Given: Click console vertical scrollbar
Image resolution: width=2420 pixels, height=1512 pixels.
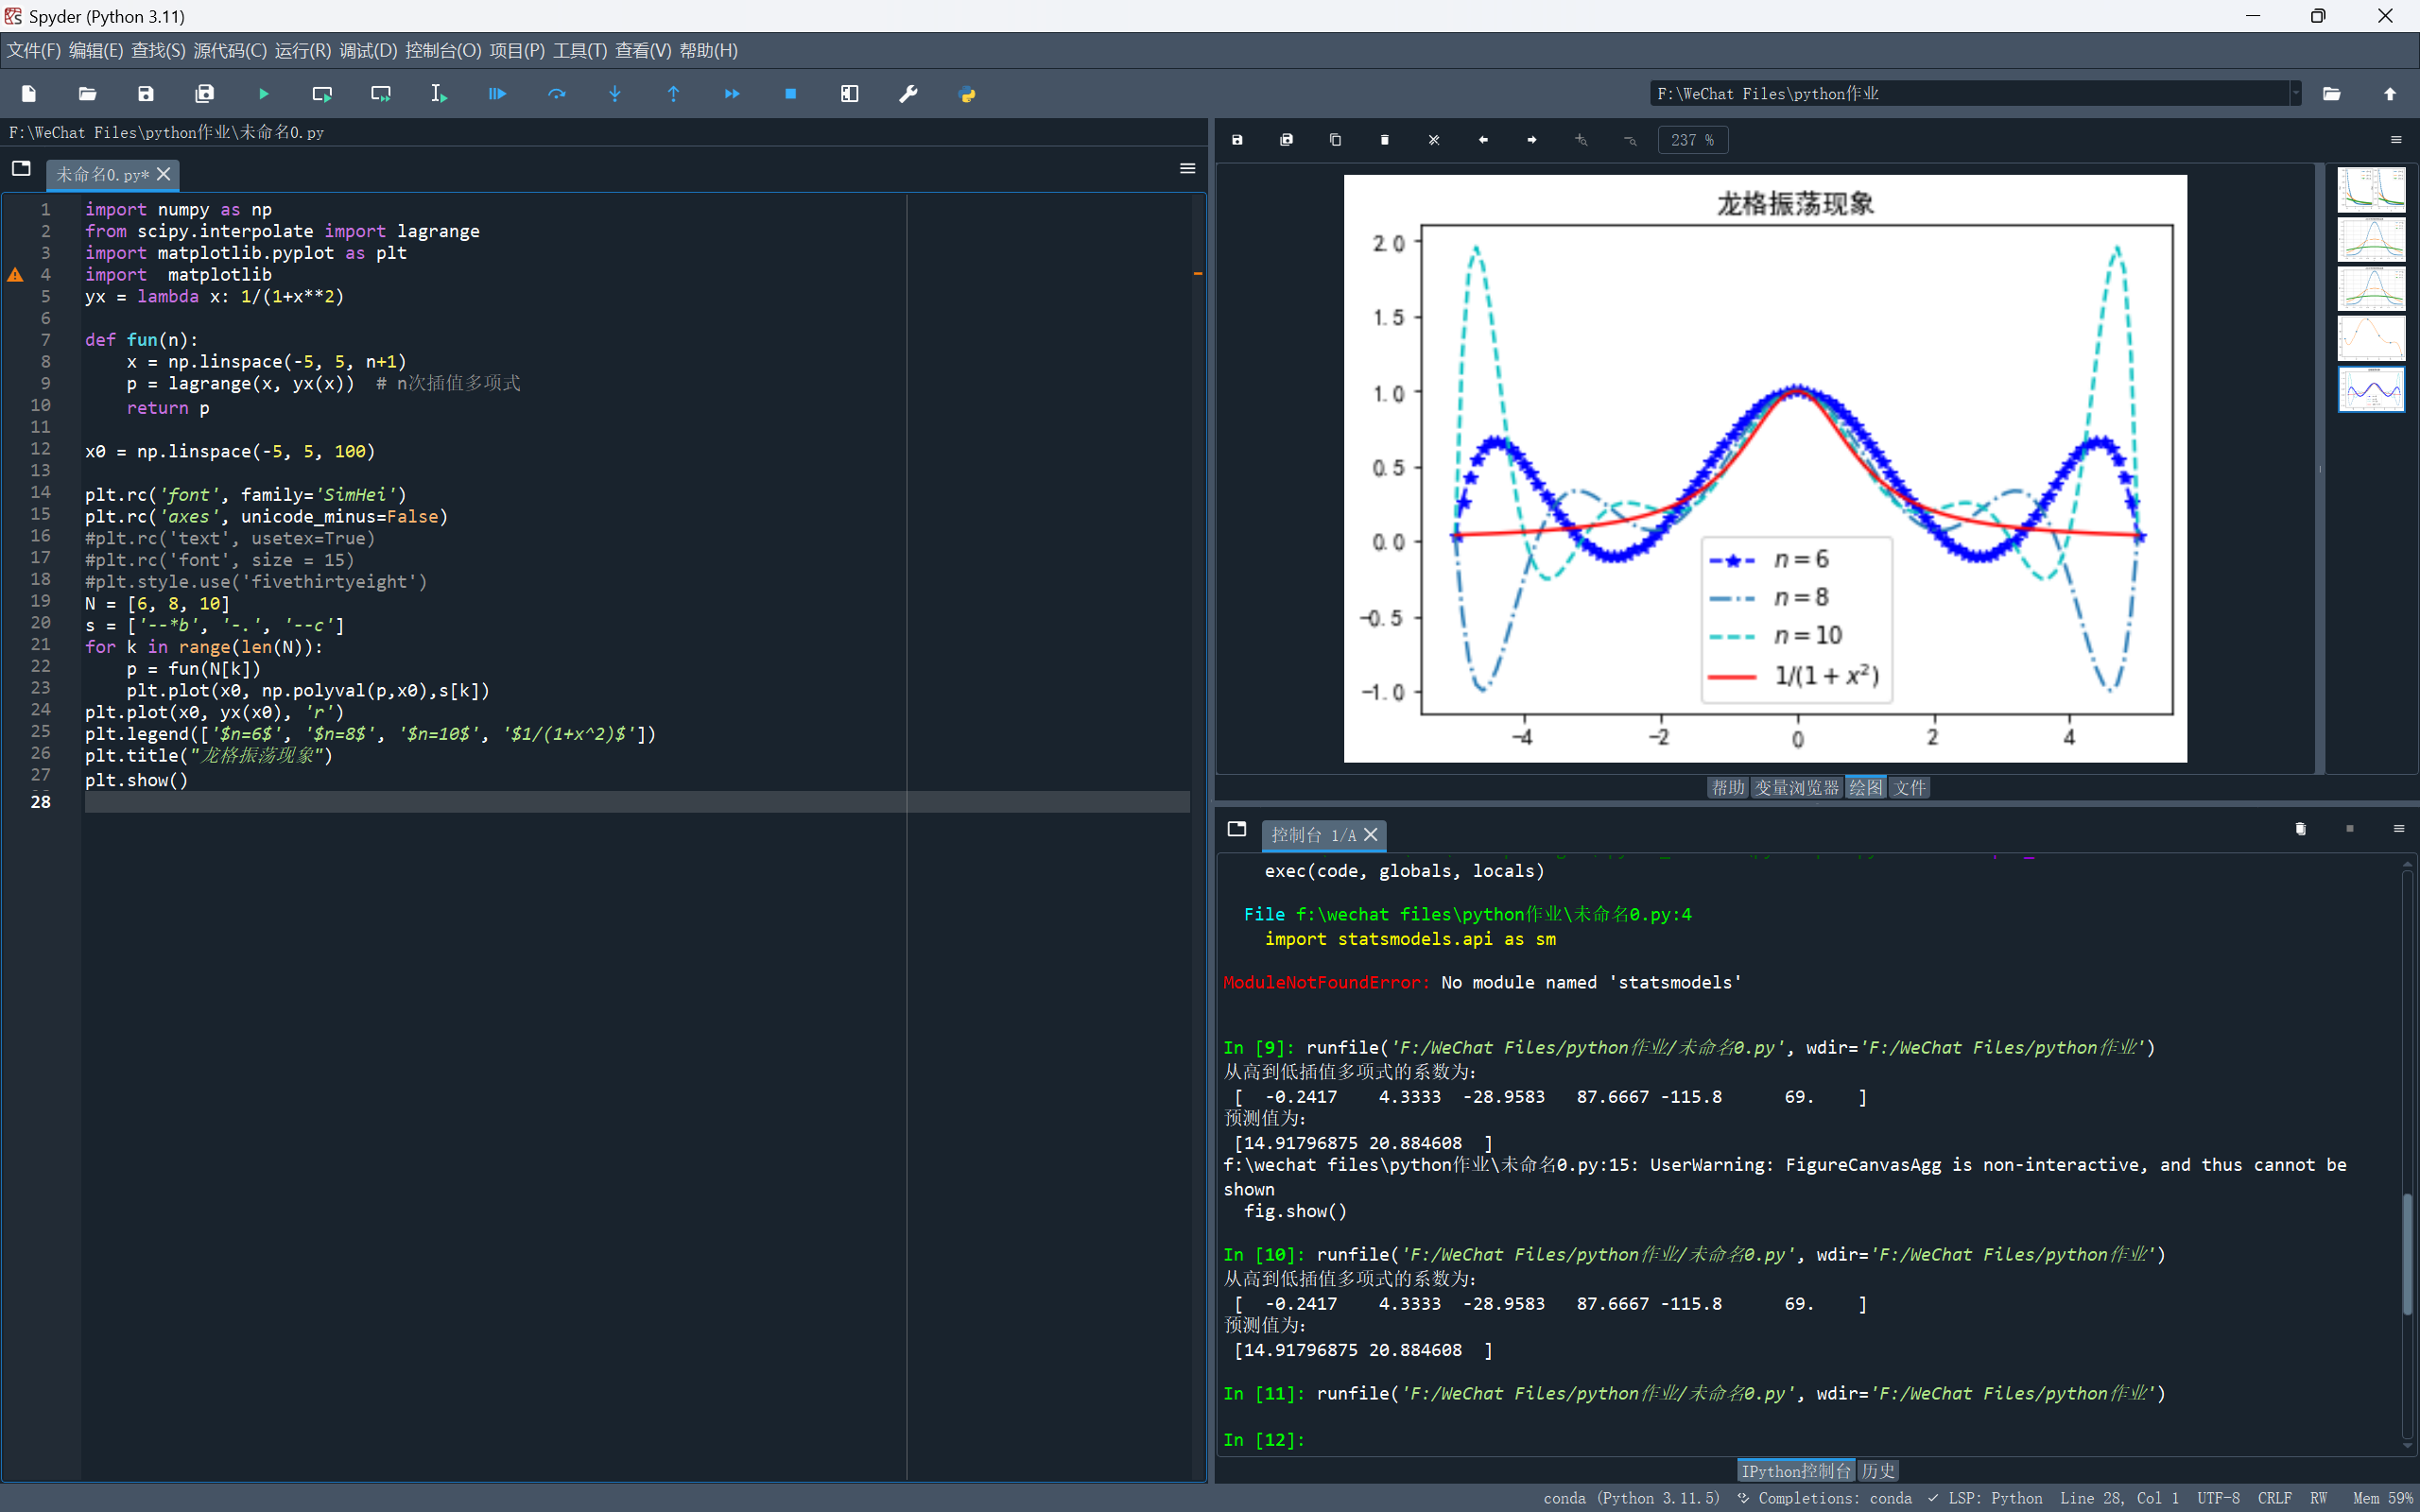Looking at the screenshot, I should point(2407,1254).
